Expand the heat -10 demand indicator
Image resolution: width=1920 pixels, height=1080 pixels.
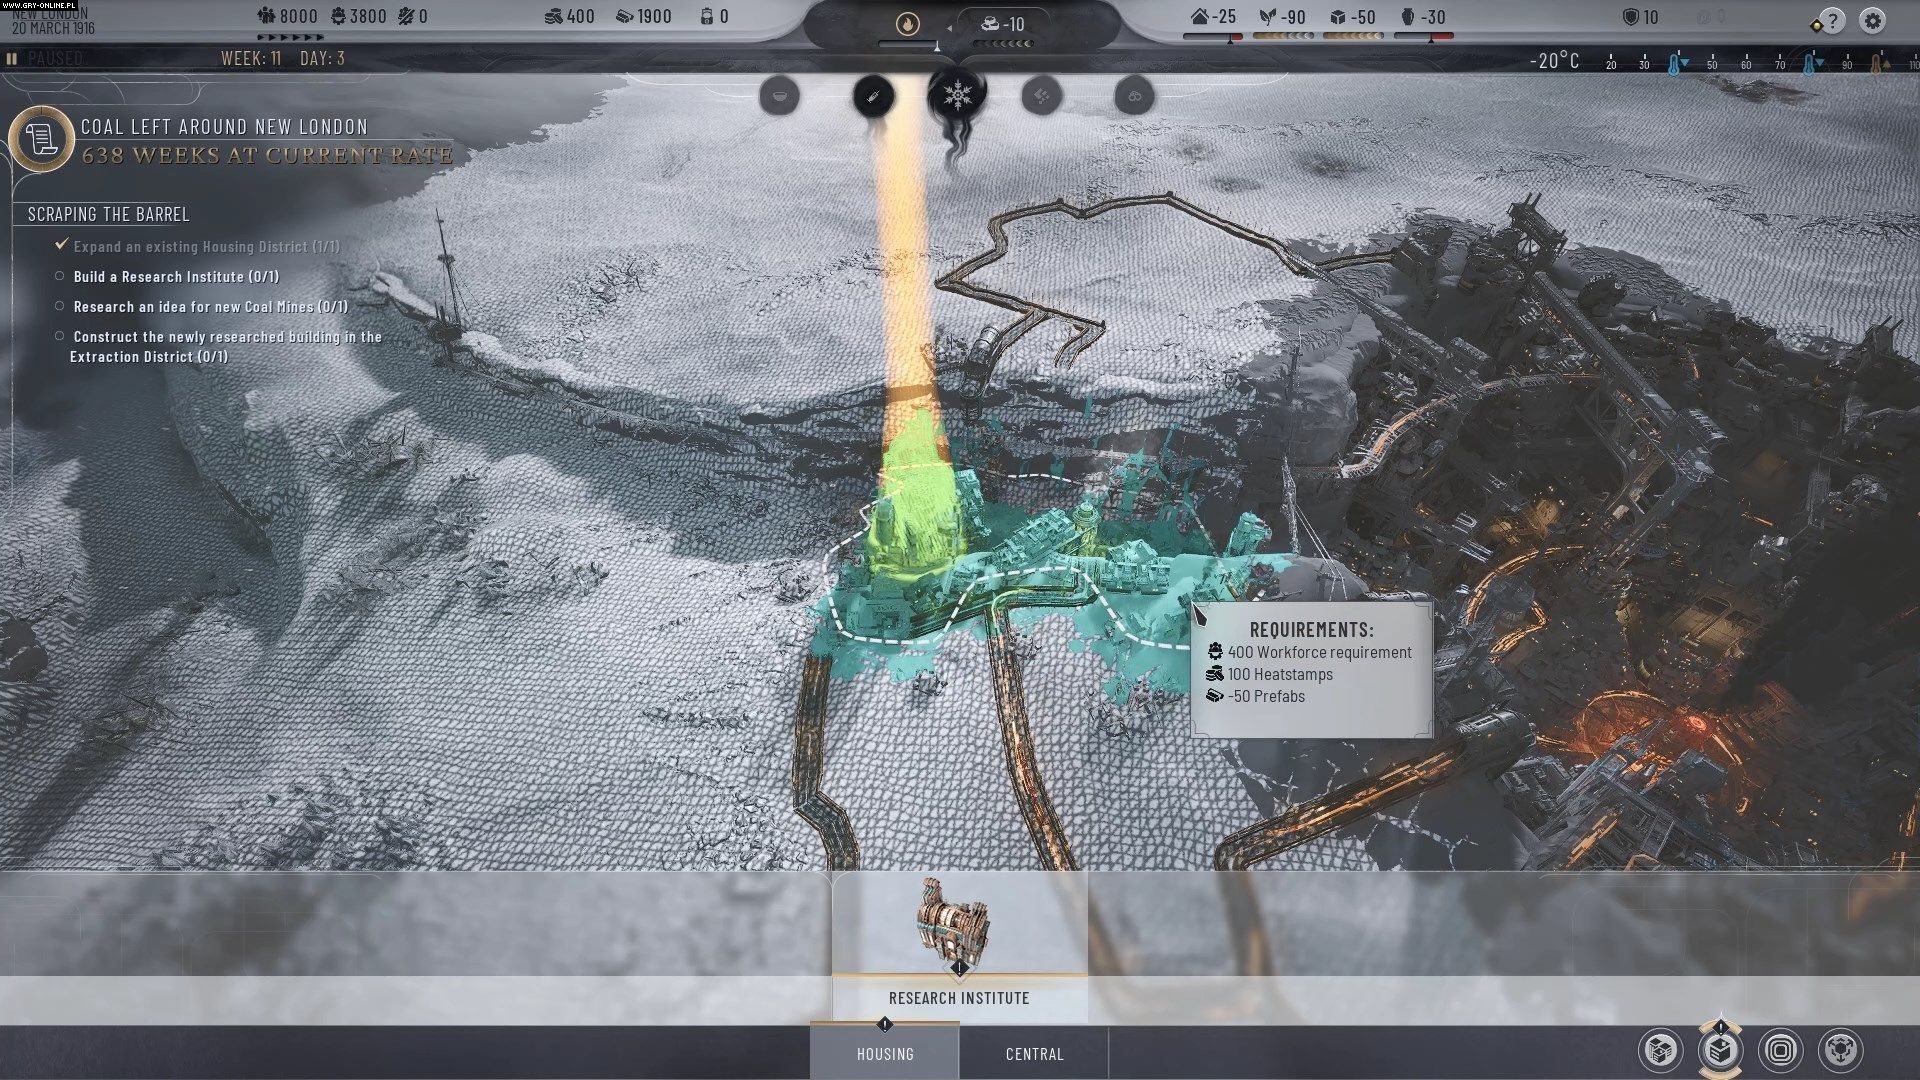(1003, 24)
